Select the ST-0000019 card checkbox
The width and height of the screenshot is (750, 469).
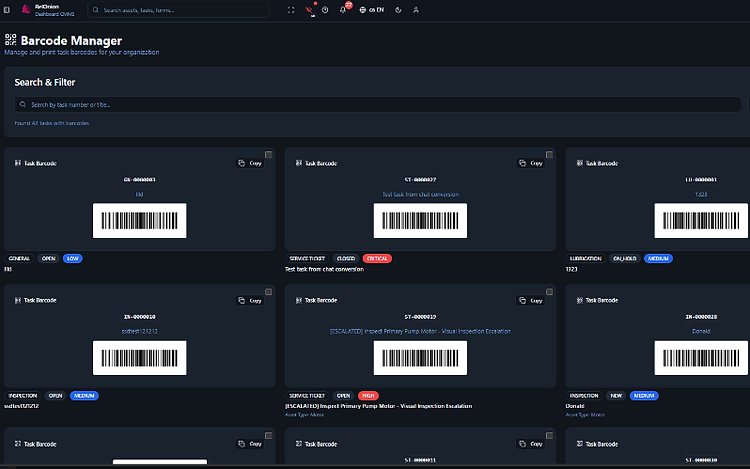(x=549, y=292)
